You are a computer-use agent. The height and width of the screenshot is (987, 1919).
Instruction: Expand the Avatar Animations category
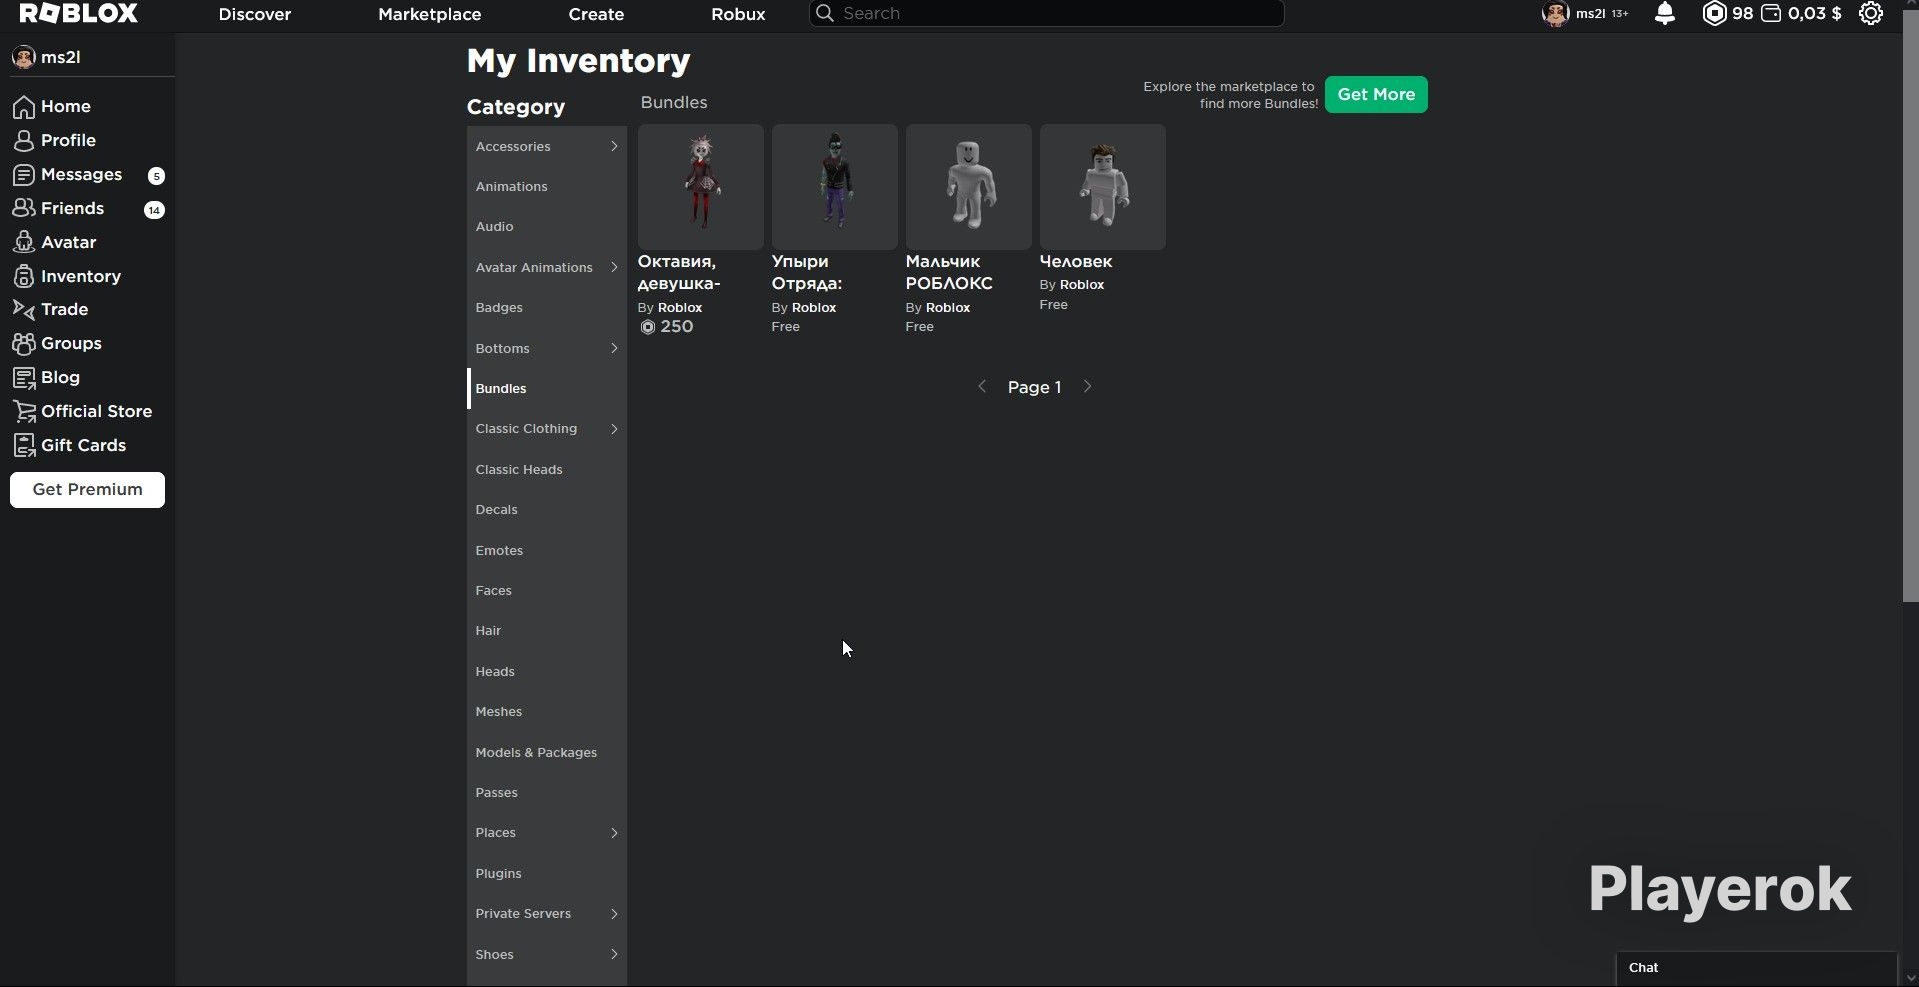click(614, 267)
